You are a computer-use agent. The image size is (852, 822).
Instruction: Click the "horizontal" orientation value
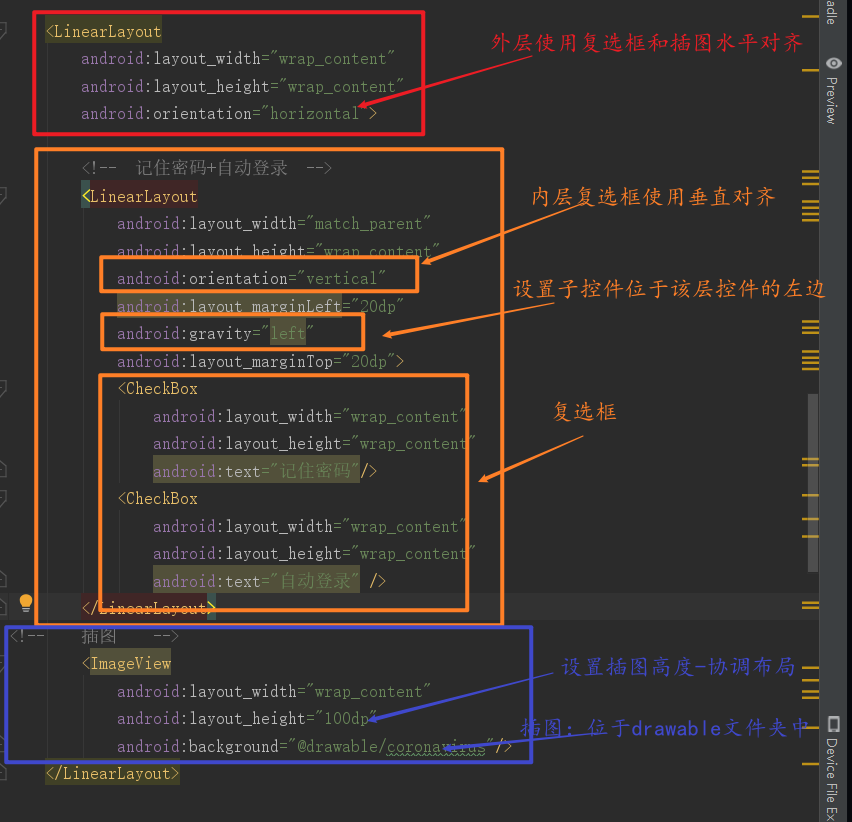click(x=315, y=114)
